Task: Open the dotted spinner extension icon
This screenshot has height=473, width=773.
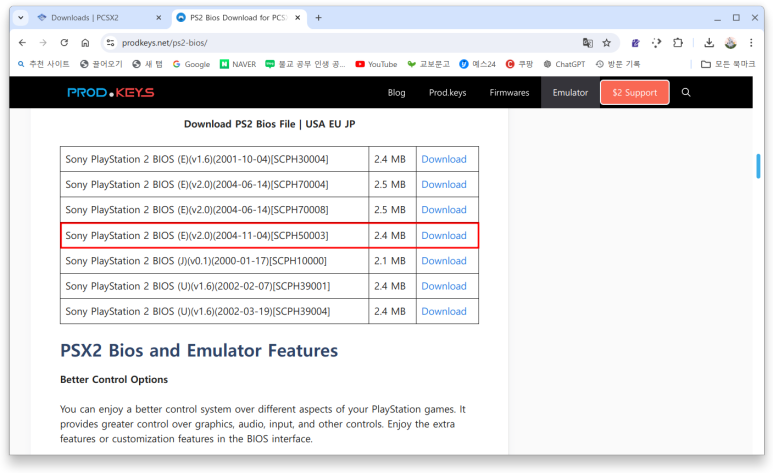Action: (656, 43)
